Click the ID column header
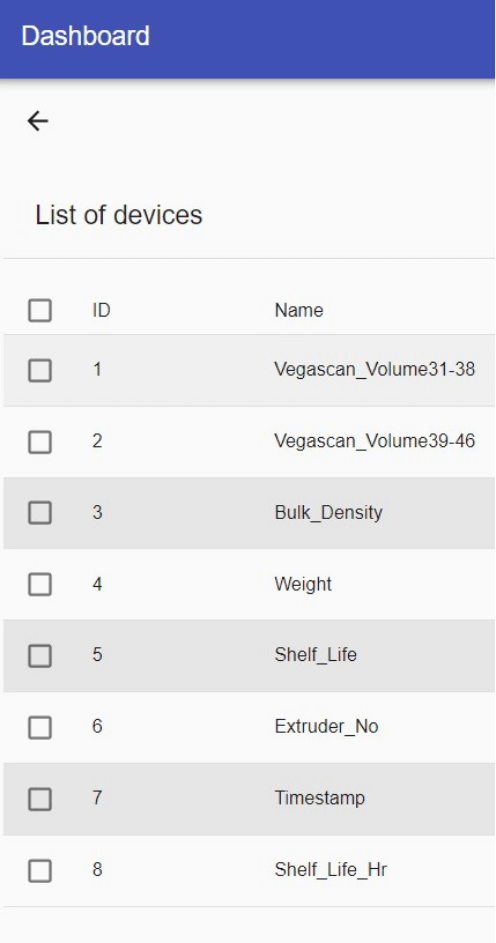This screenshot has width=496, height=943. click(x=101, y=311)
